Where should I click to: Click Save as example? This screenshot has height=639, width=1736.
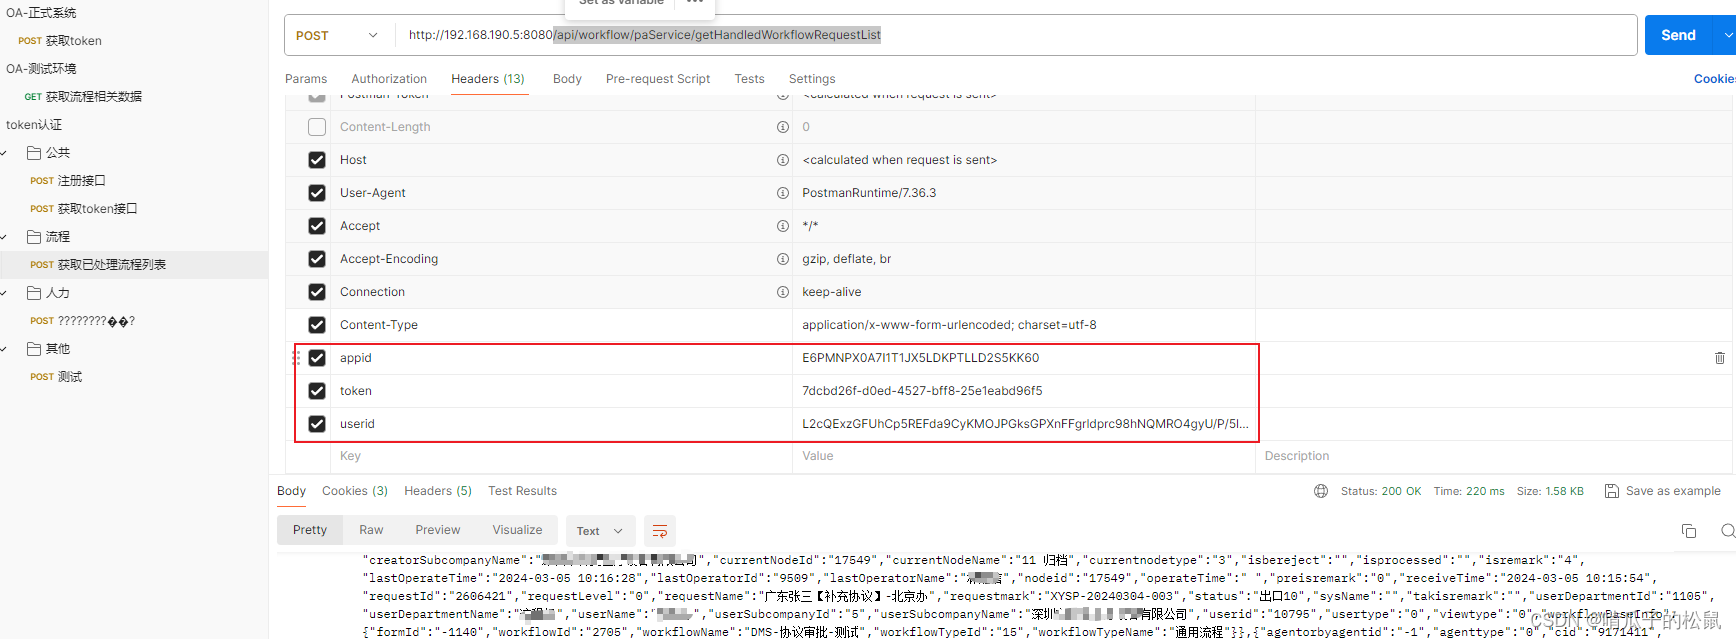(x=1663, y=491)
